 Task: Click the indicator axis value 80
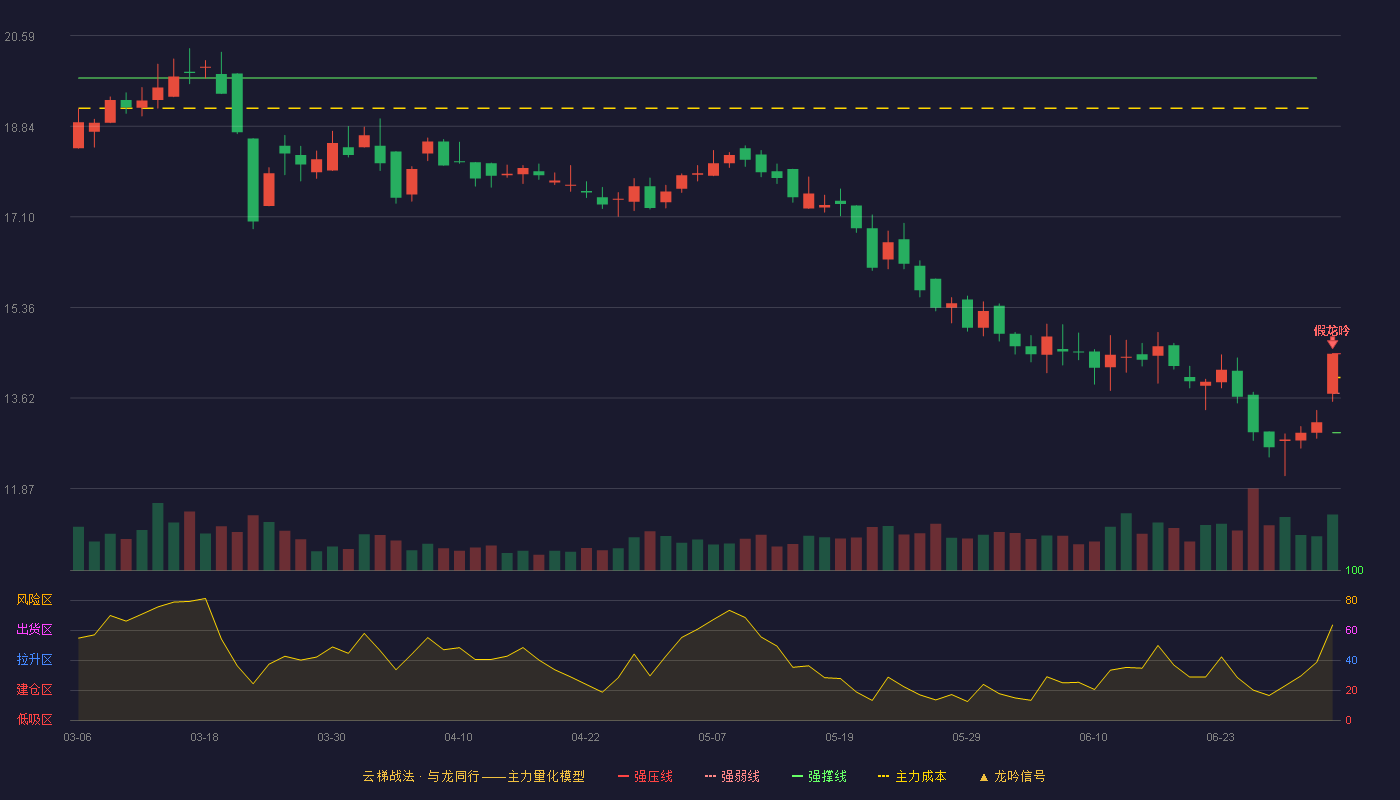(1351, 600)
